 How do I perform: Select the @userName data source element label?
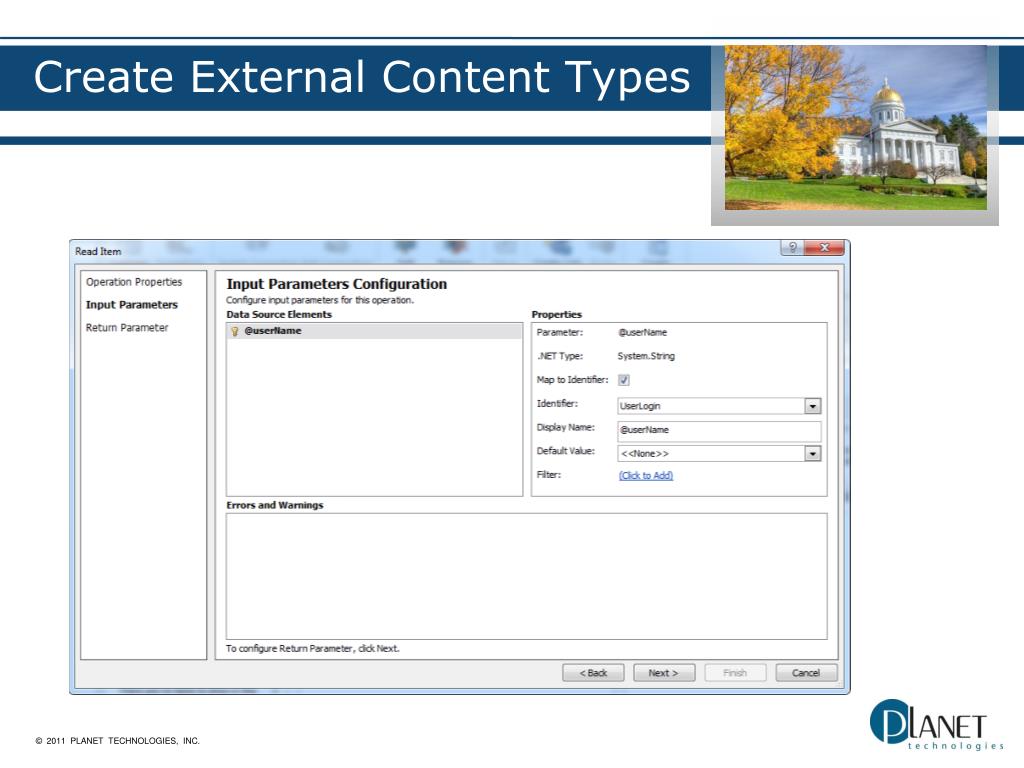[273, 331]
